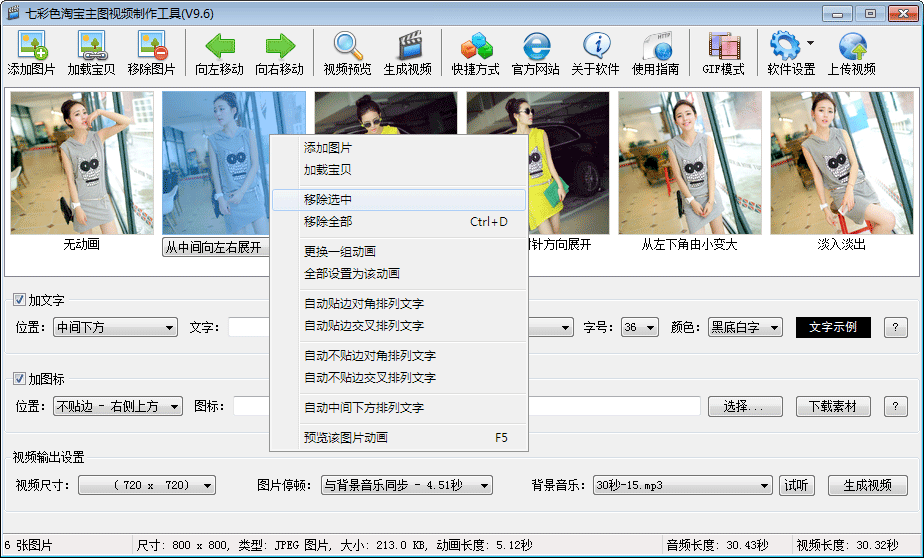Click the 移除图片 toolbar icon

pyautogui.click(x=151, y=53)
